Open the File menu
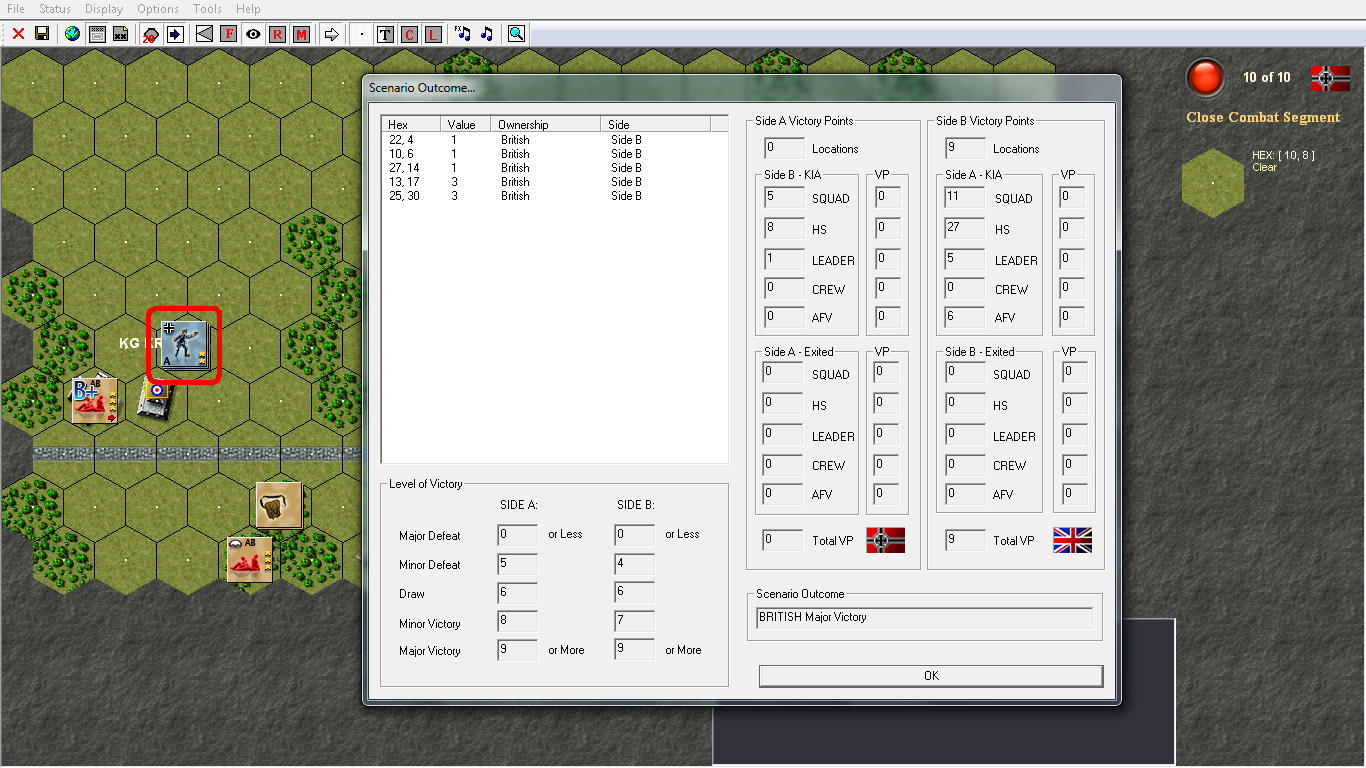1366x768 pixels. point(16,9)
